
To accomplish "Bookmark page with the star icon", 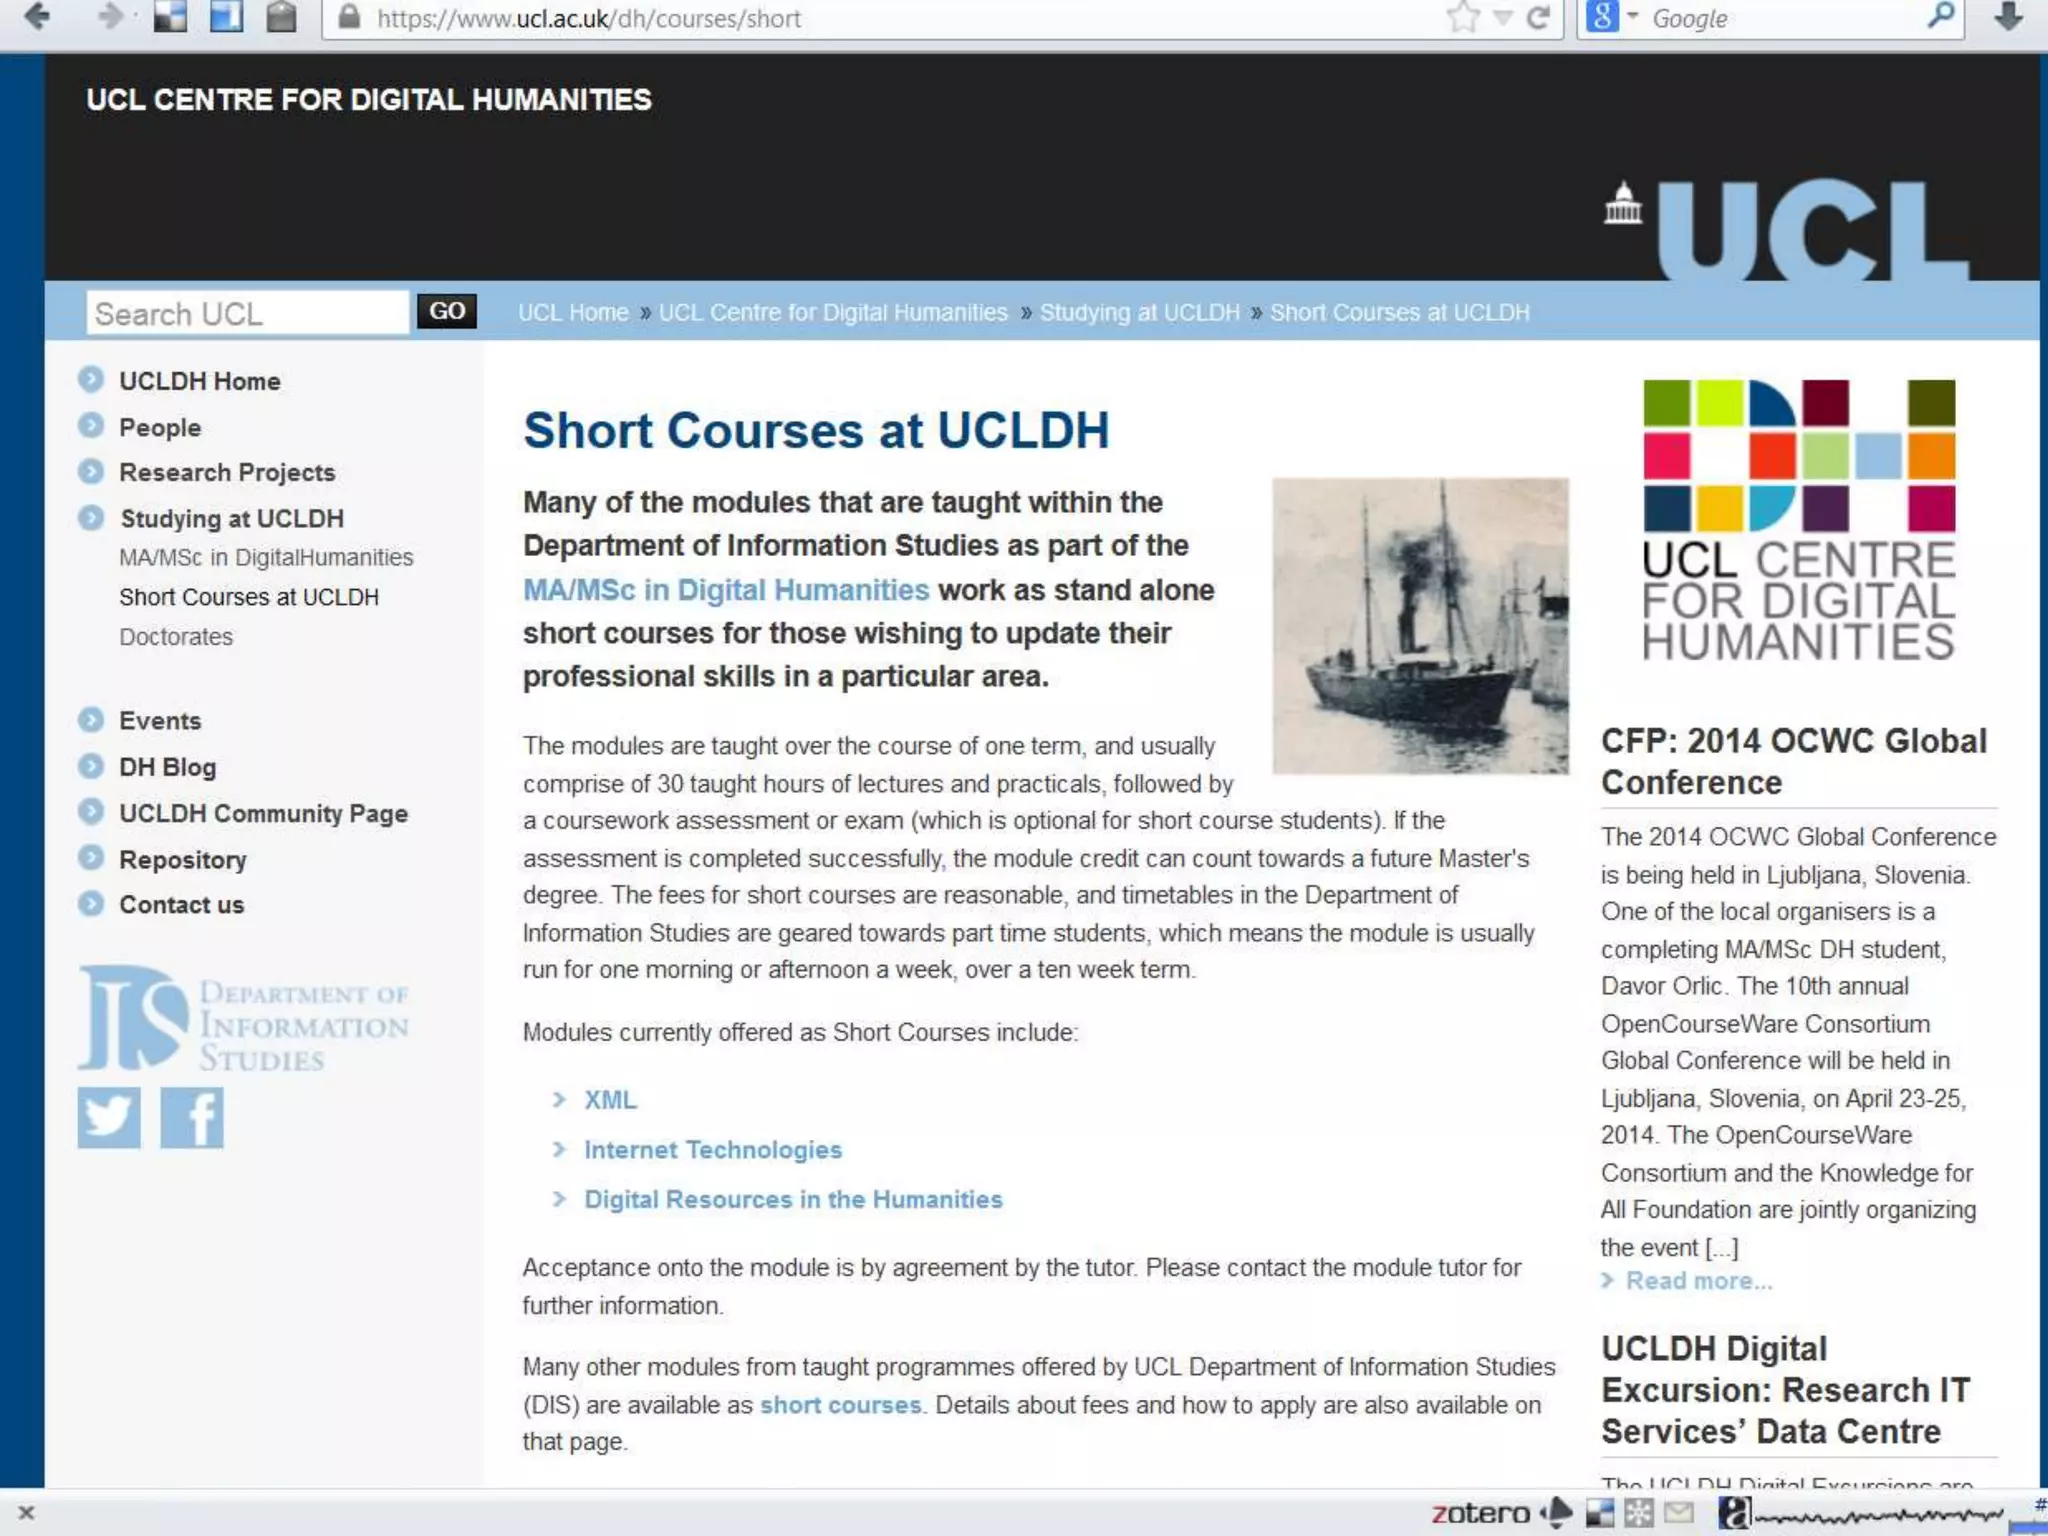I will coord(1463,17).
